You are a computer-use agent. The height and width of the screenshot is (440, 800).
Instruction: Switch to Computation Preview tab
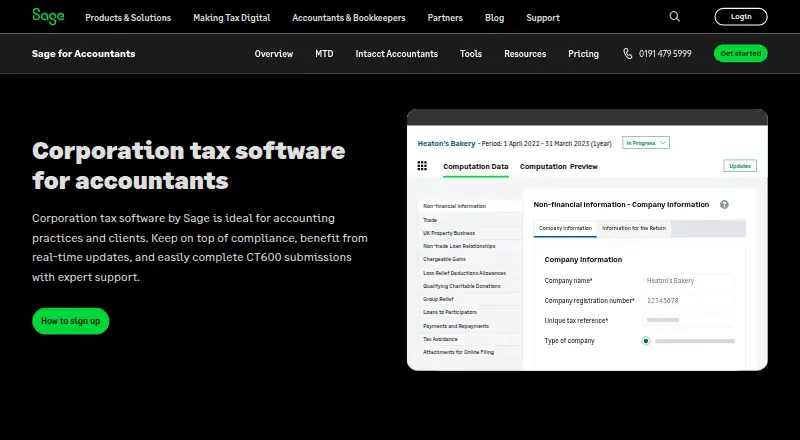[559, 166]
